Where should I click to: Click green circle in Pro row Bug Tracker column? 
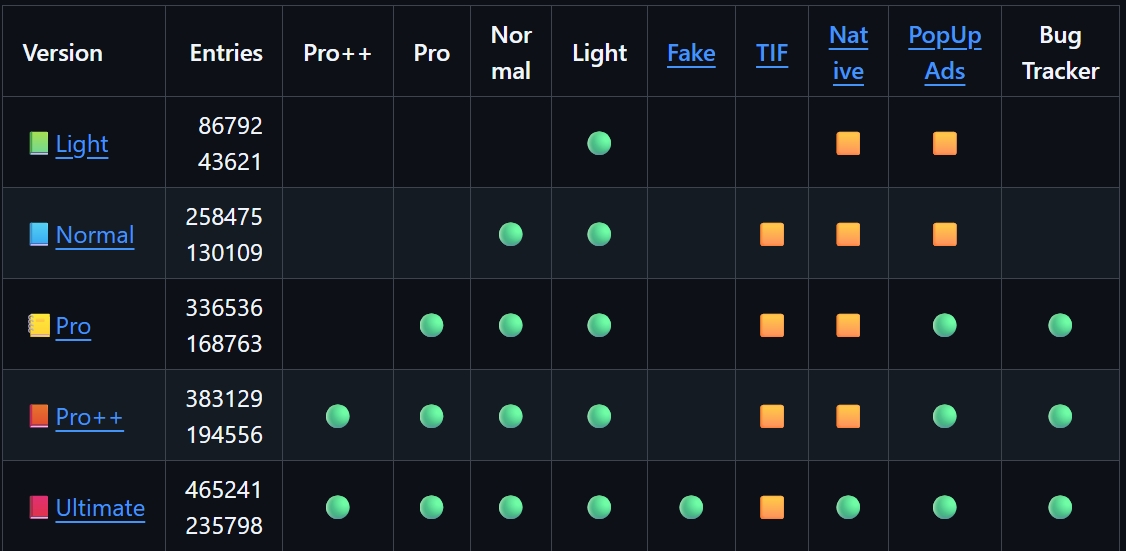[x=1060, y=325]
